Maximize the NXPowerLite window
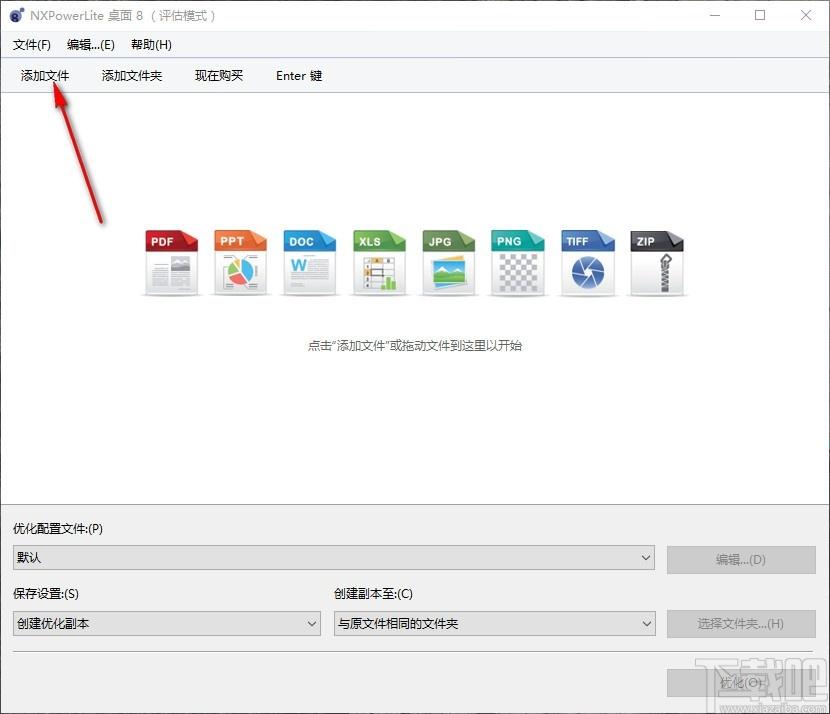Viewport: 830px width, 714px height. 760,15
